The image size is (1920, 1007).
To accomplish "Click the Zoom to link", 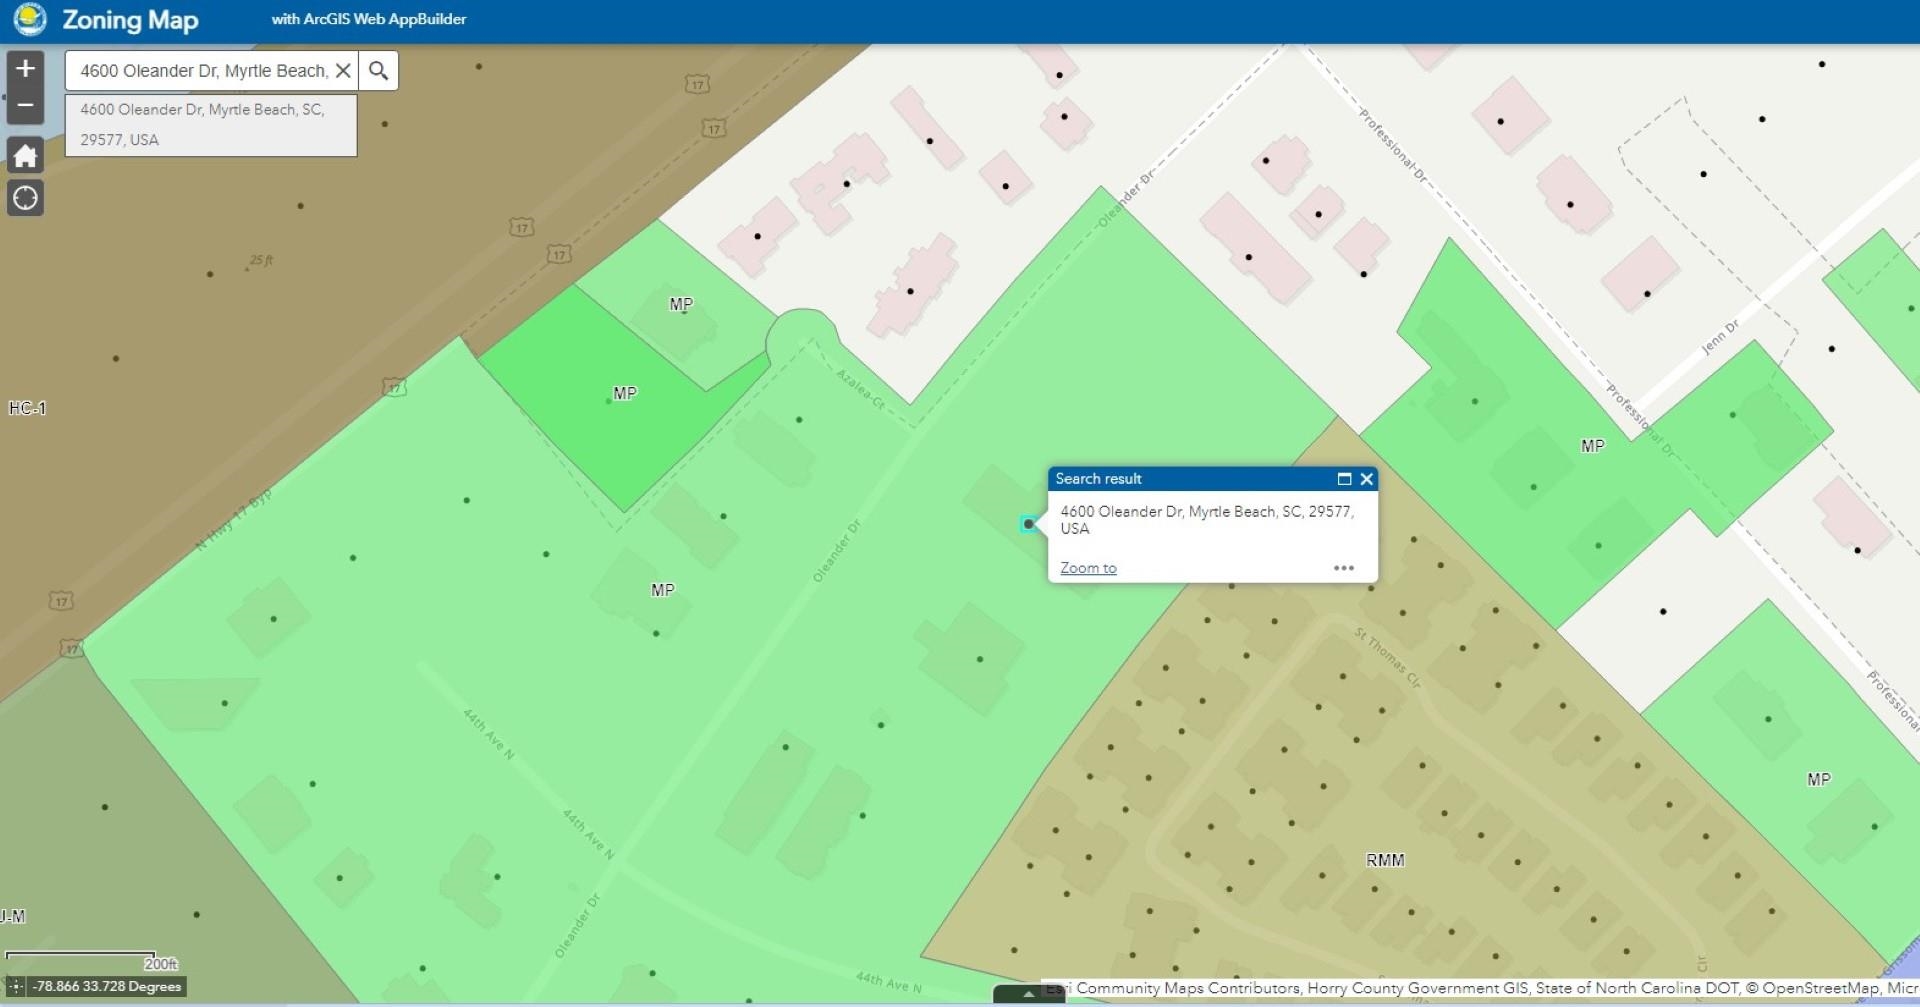I will tap(1088, 568).
